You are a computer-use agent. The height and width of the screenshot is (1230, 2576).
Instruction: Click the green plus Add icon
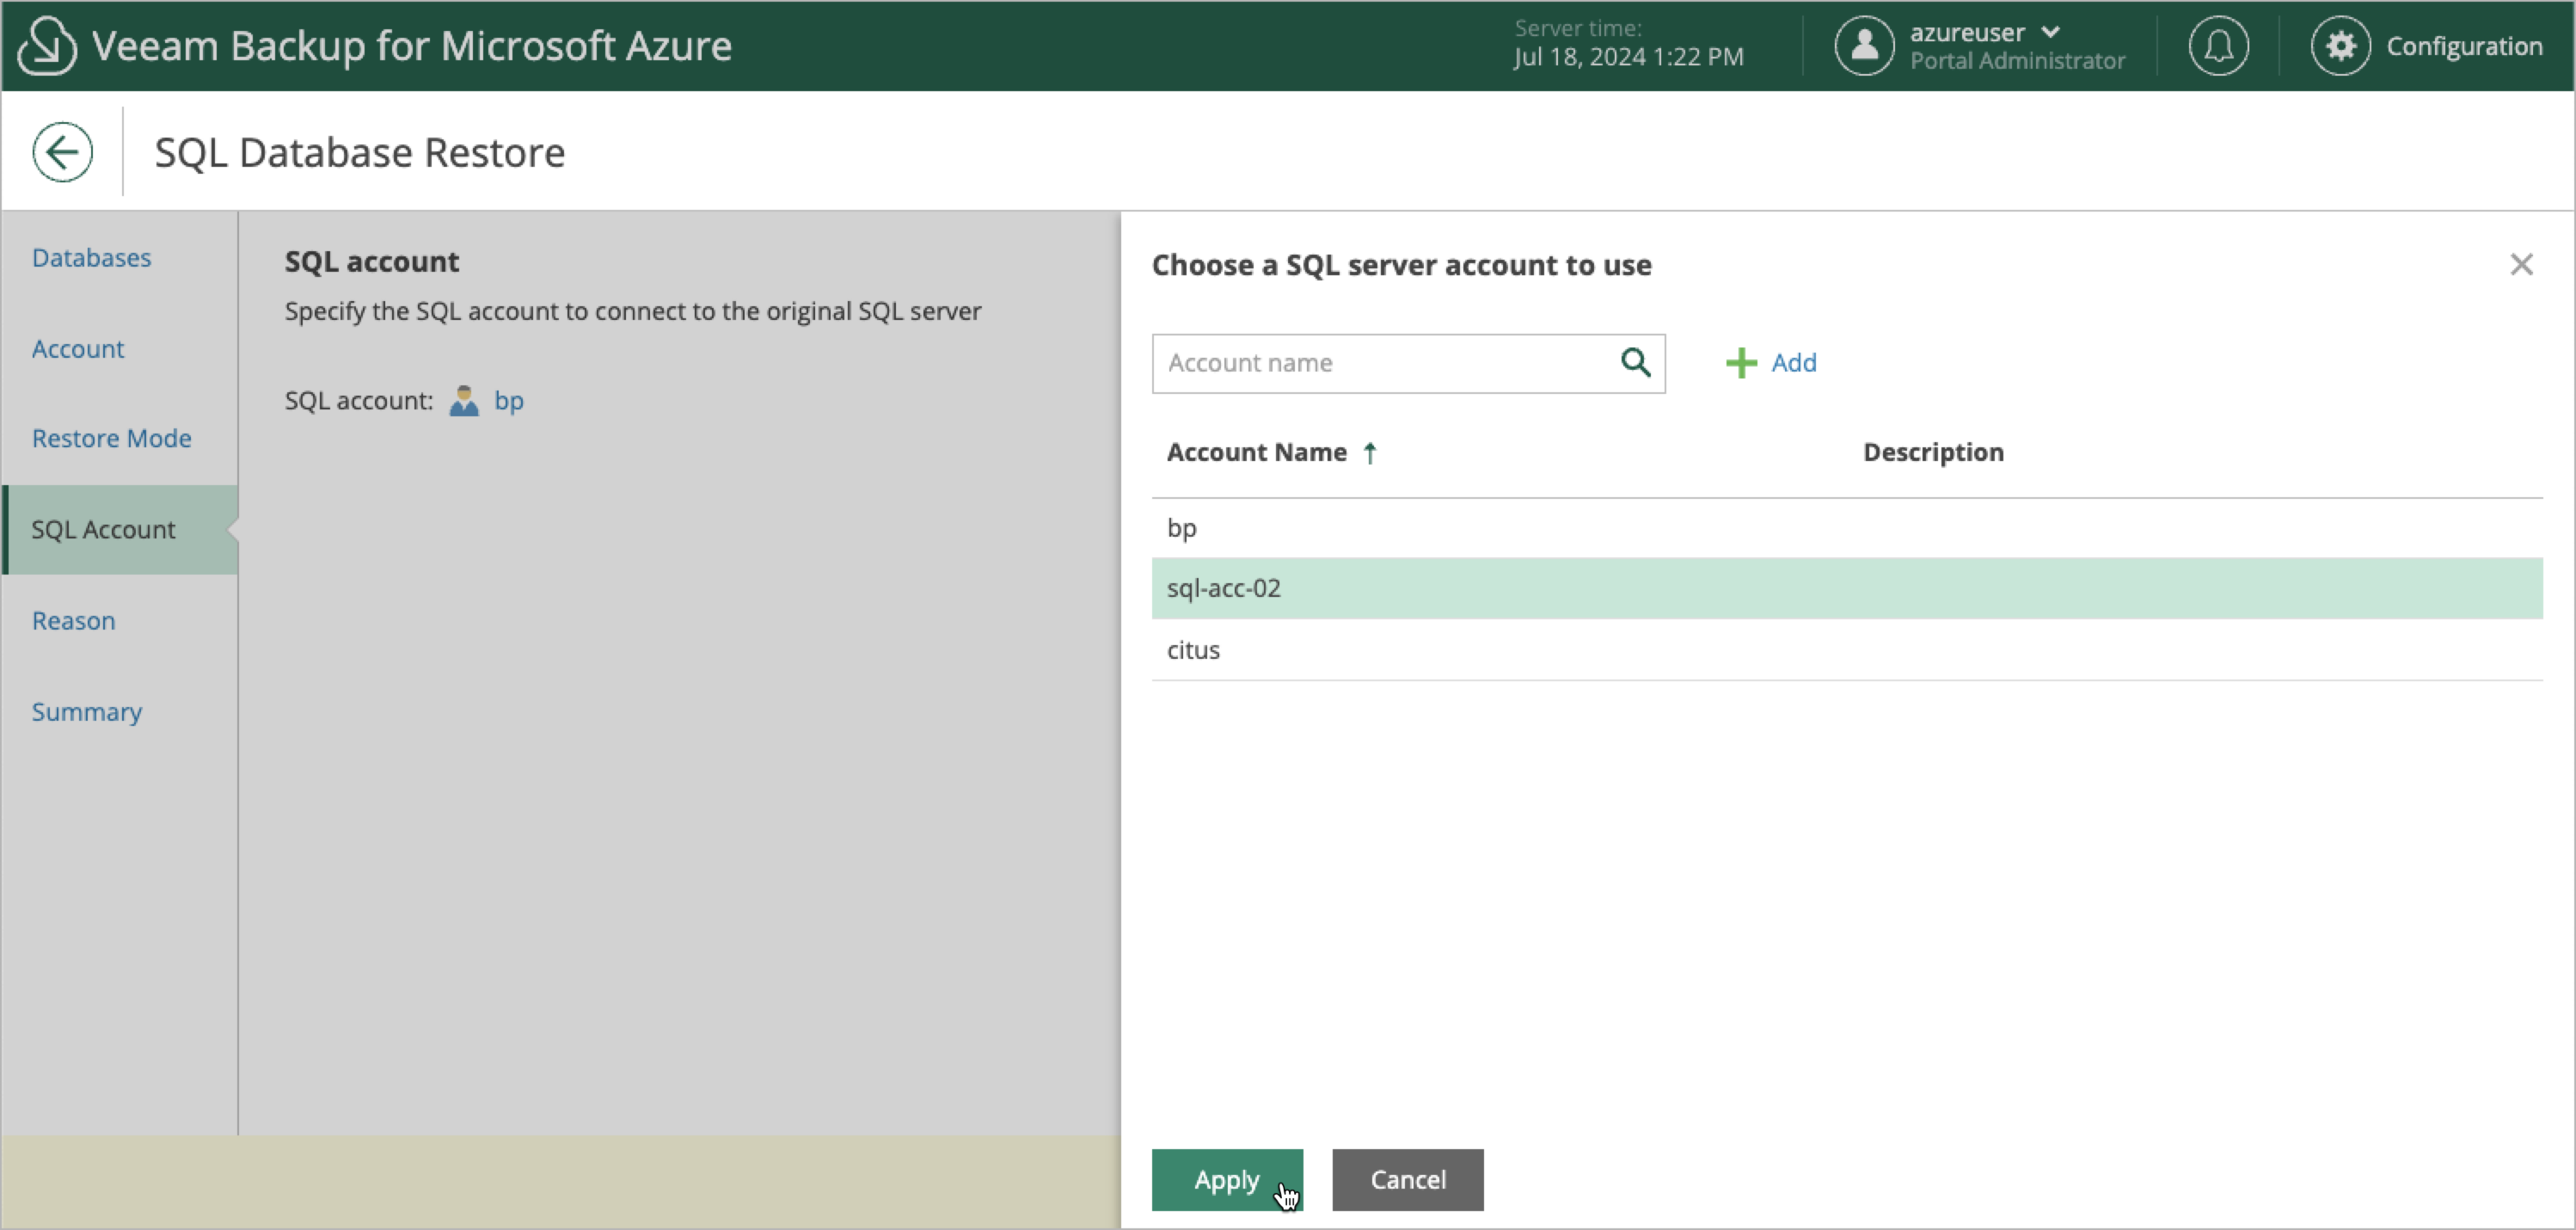point(1741,363)
